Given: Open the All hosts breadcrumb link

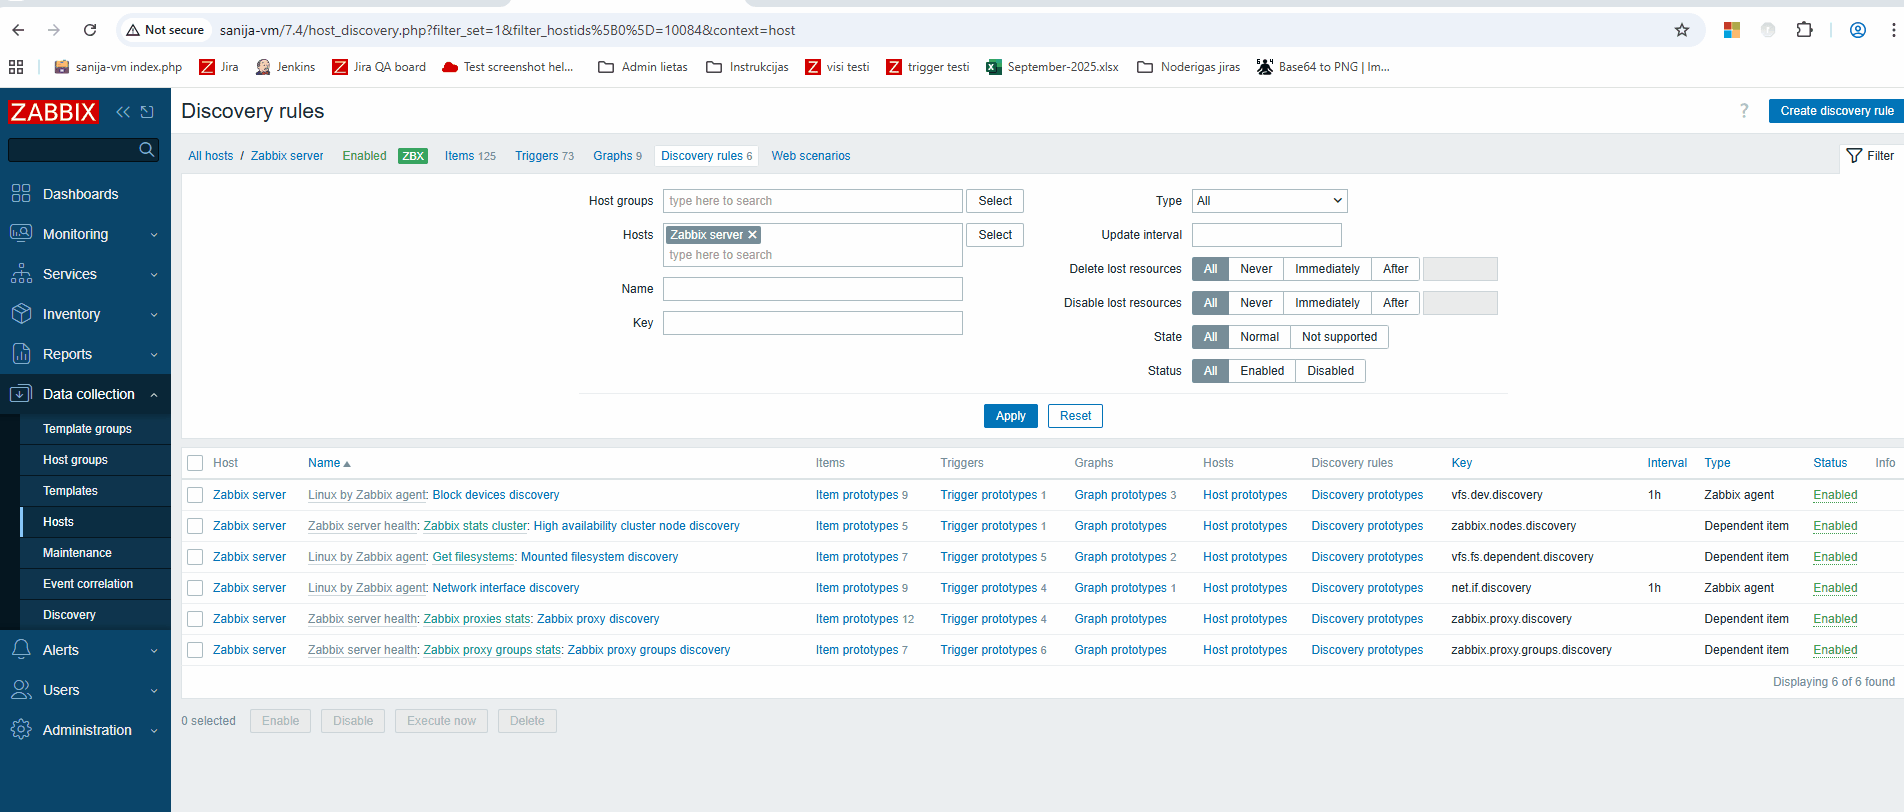Looking at the screenshot, I should point(210,156).
